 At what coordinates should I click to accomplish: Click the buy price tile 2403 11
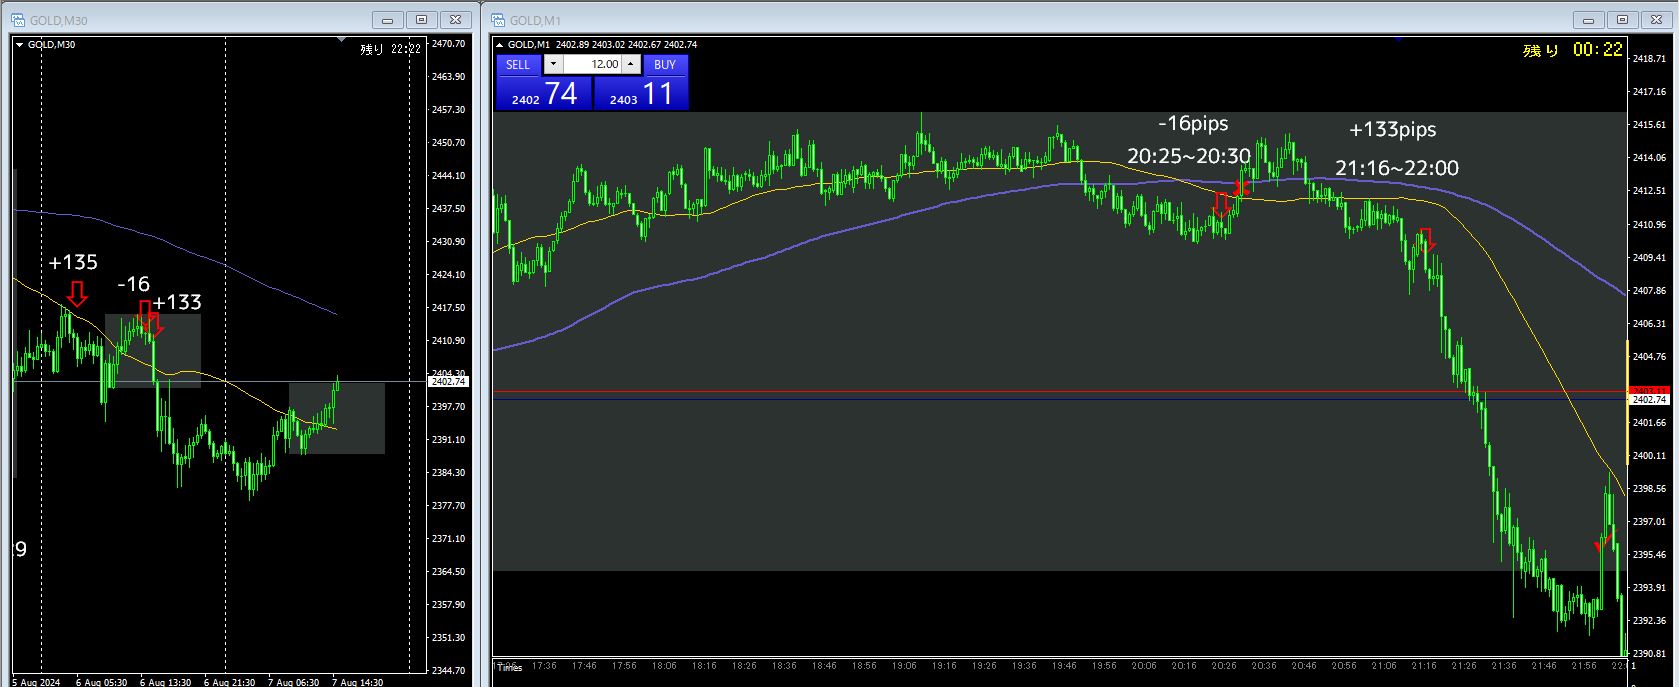[640, 93]
